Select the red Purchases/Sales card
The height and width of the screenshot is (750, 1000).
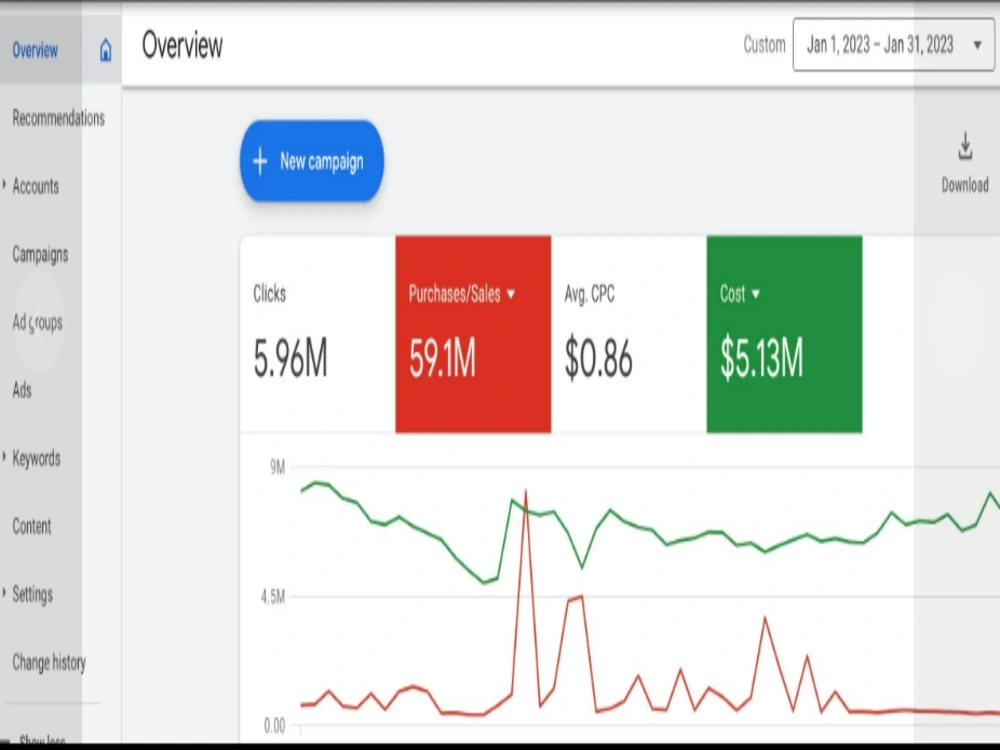[473, 334]
